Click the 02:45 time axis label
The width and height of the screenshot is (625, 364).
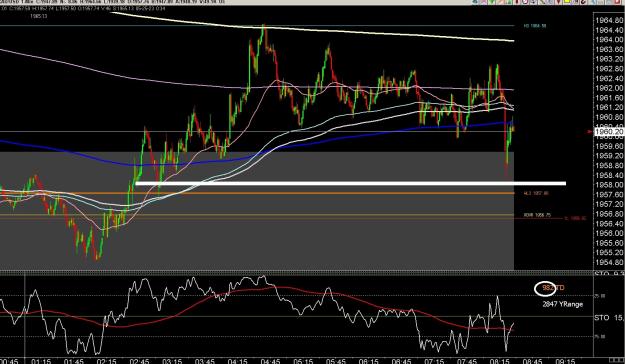click(x=139, y=361)
